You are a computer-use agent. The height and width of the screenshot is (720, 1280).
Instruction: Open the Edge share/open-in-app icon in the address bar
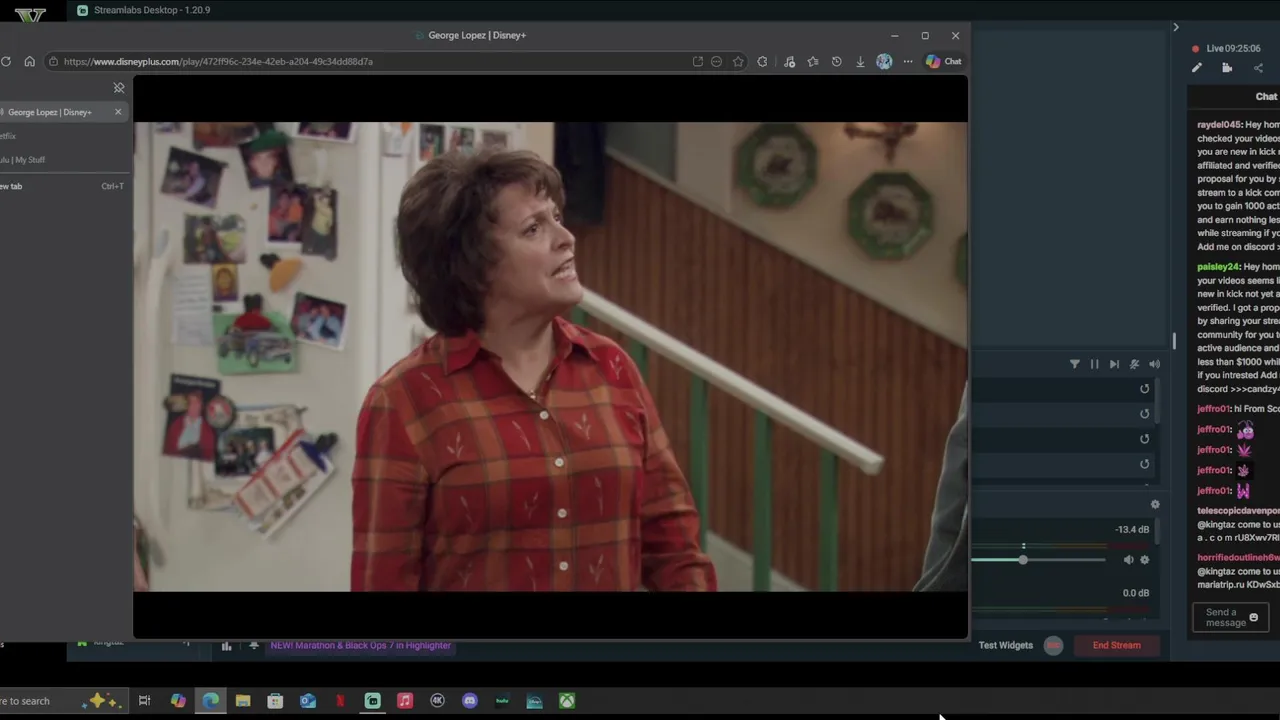[x=697, y=61]
